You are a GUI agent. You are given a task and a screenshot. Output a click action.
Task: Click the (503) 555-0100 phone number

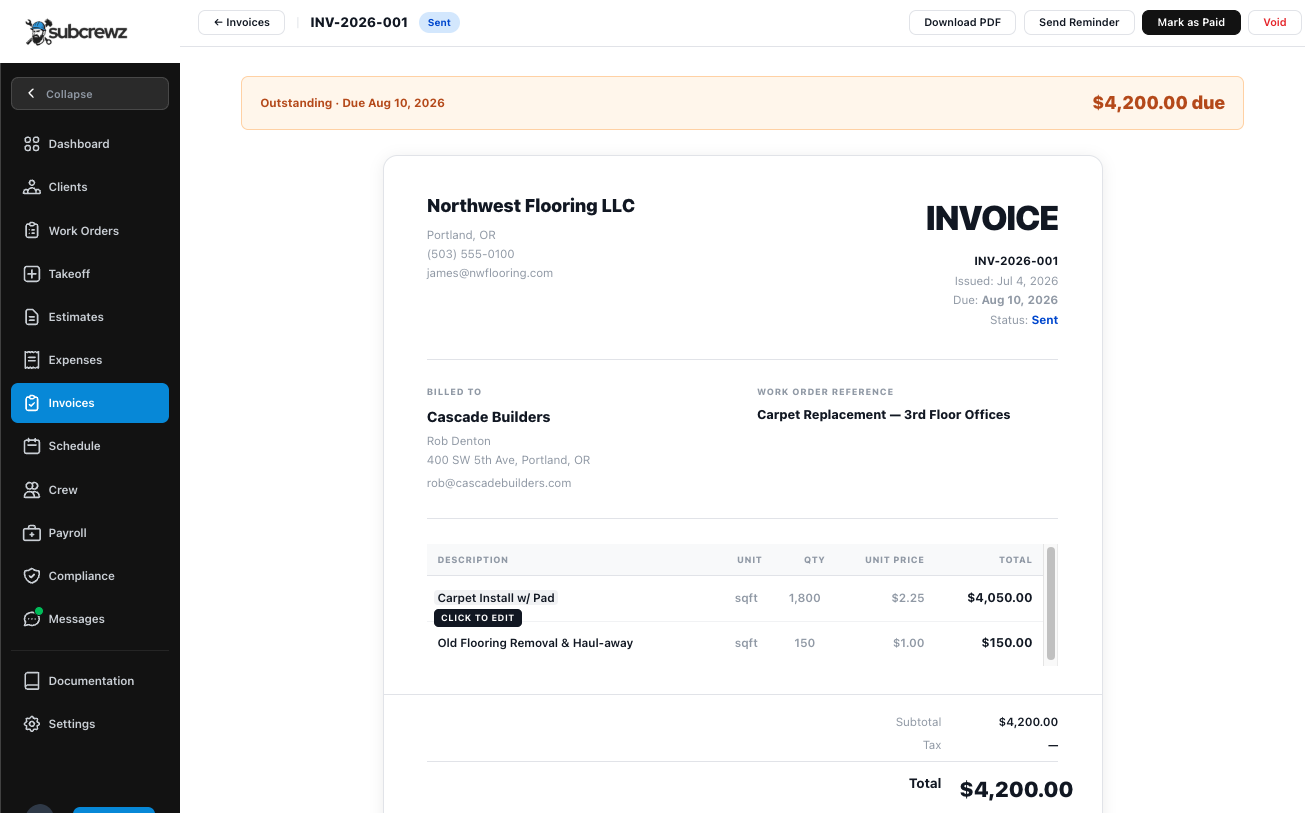[x=471, y=254]
